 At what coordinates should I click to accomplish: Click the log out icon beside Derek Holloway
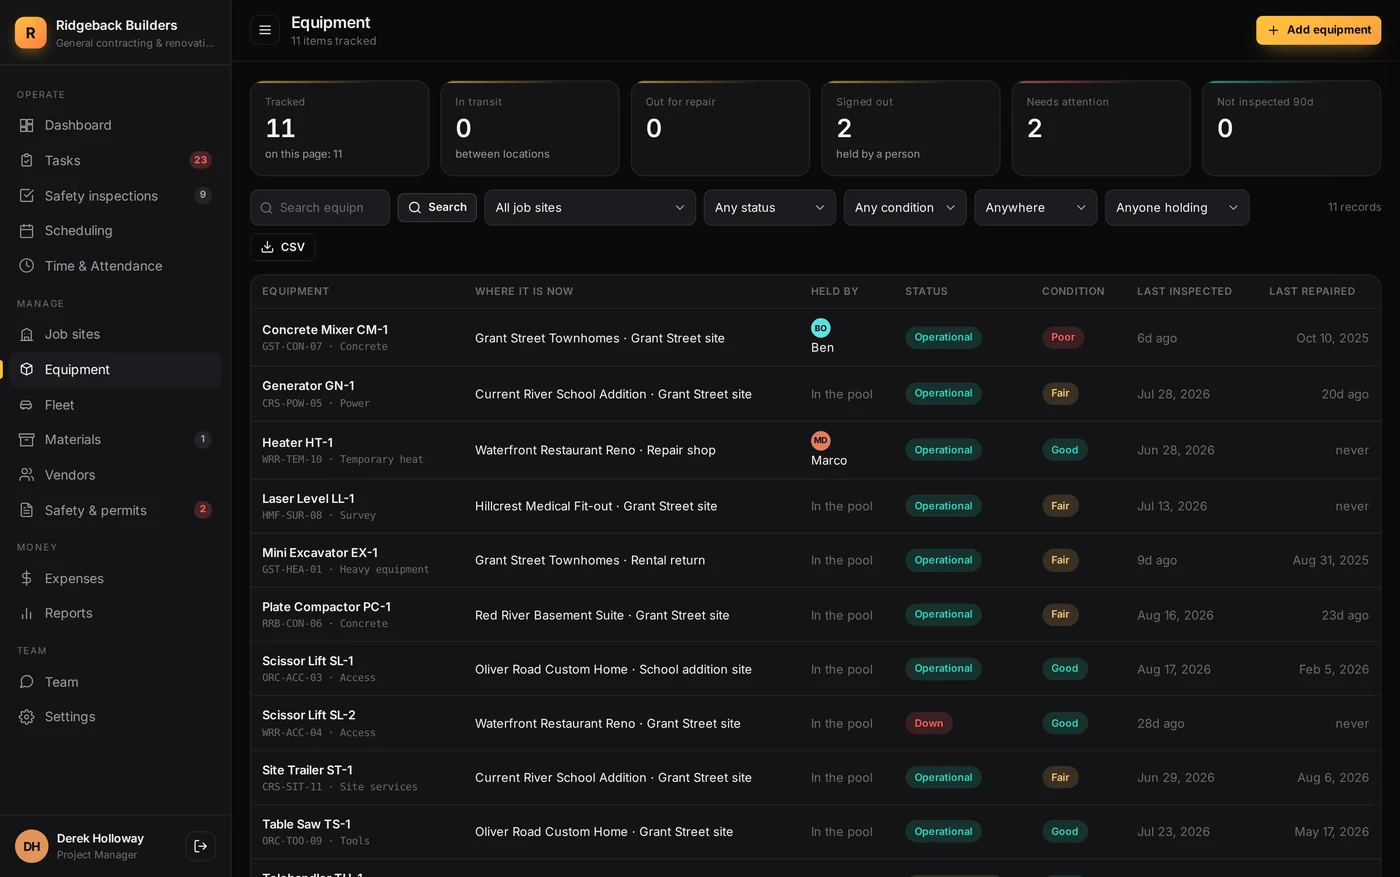pos(200,846)
